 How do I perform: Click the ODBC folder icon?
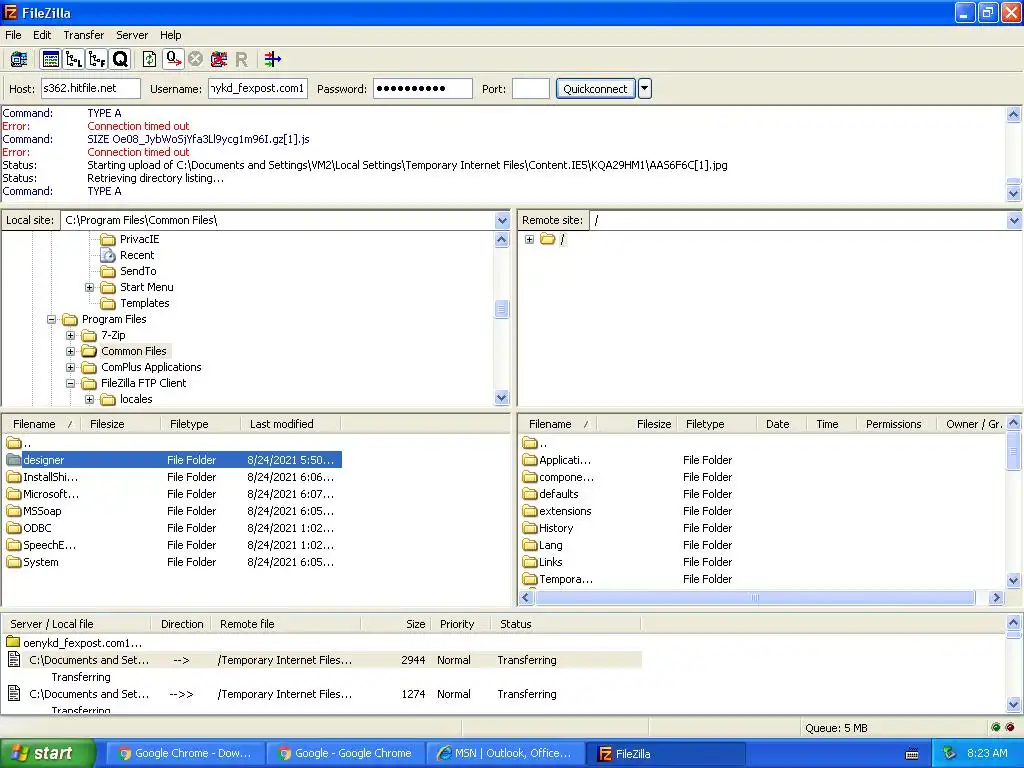[14, 528]
